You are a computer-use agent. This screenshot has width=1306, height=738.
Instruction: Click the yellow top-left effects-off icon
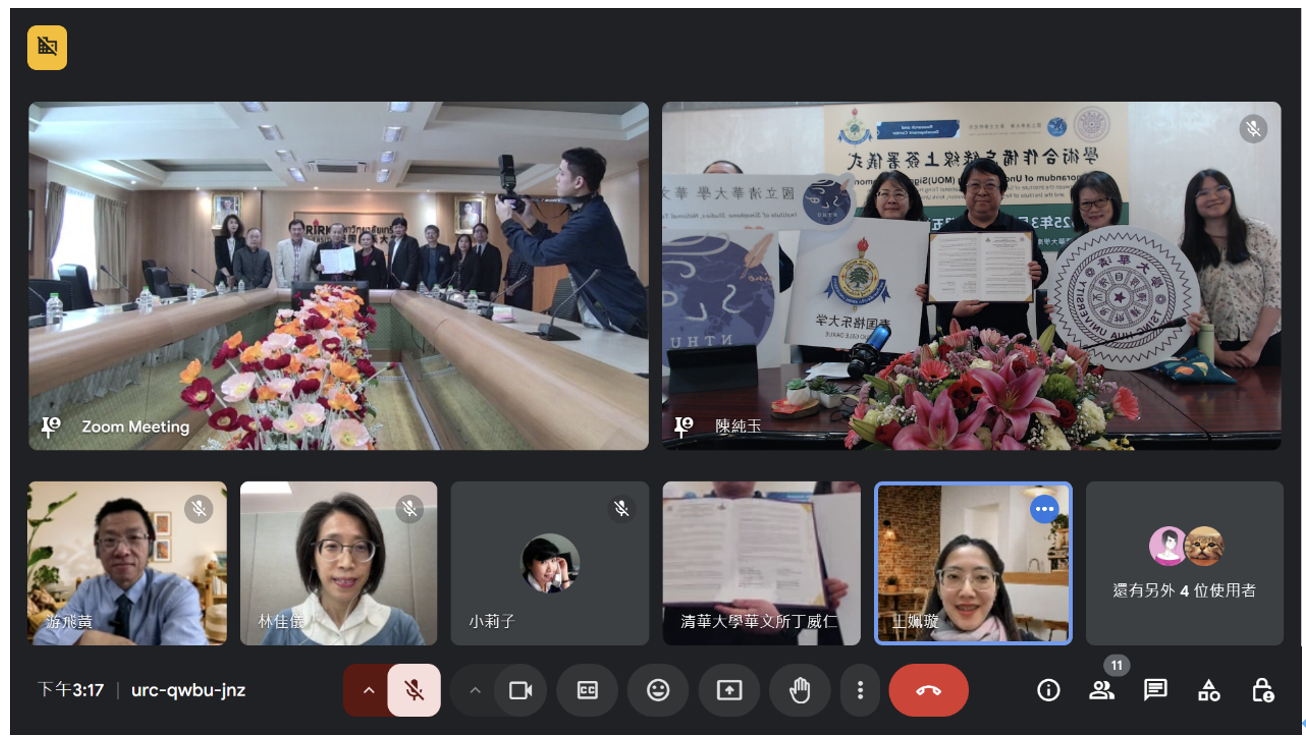47,47
